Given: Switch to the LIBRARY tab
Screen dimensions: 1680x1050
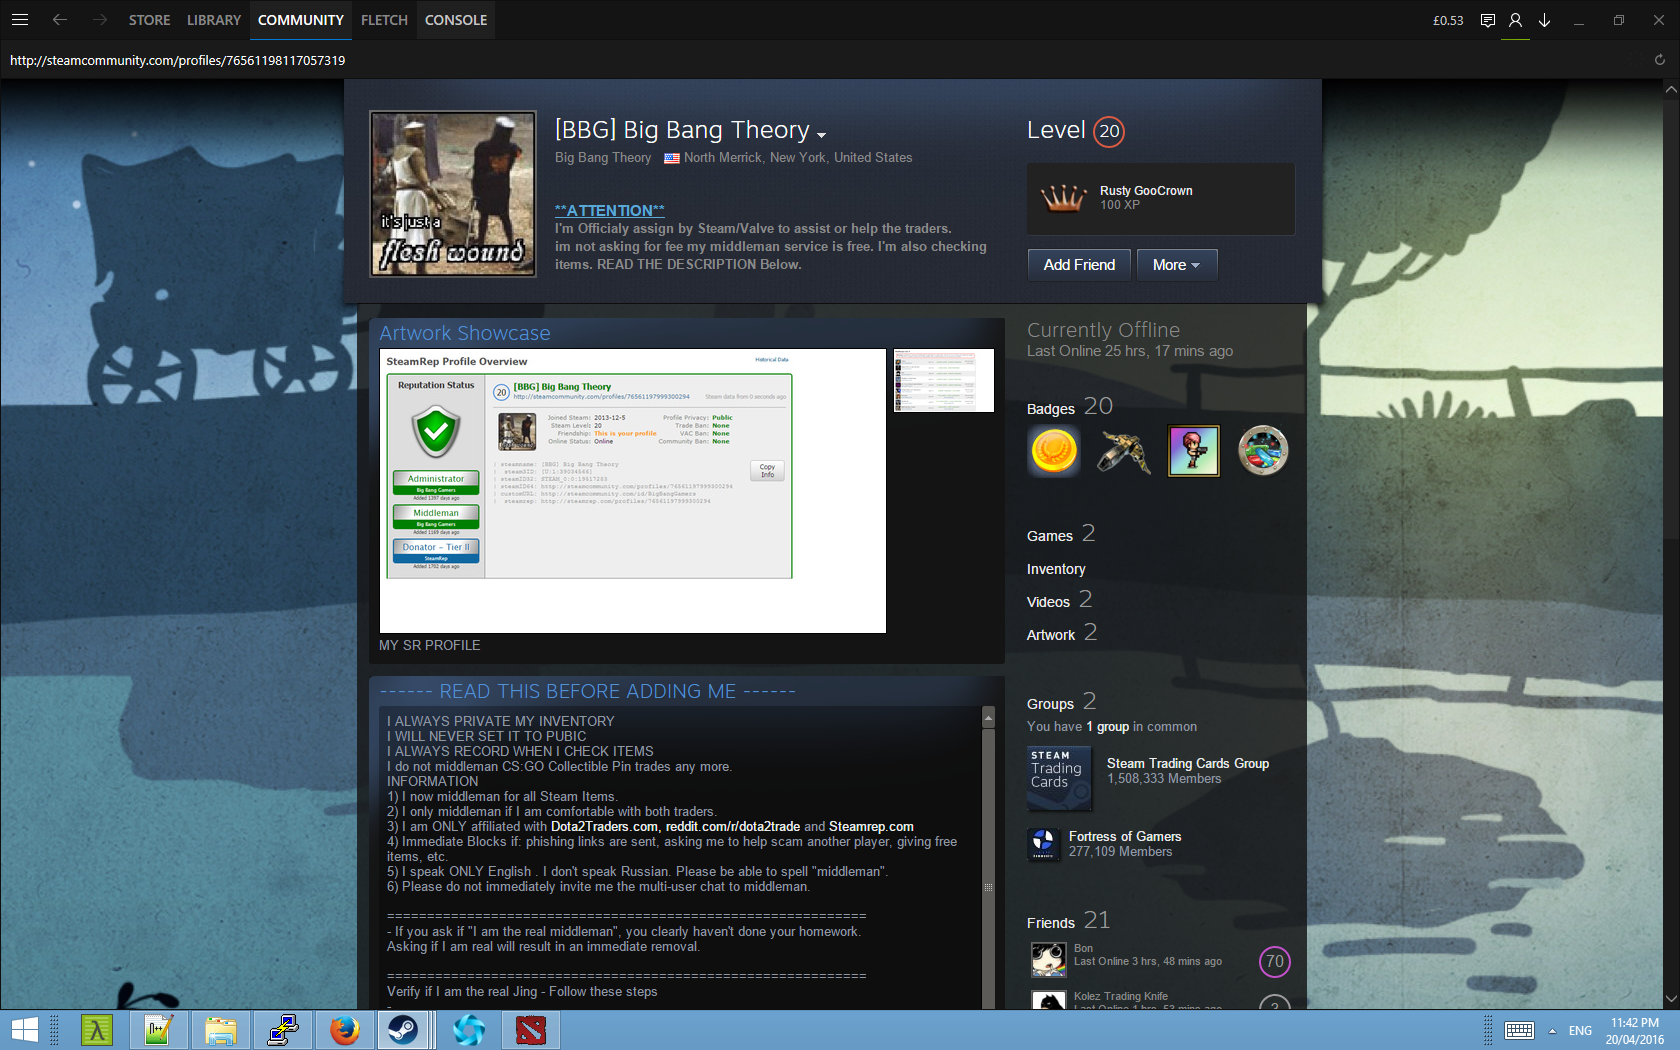Looking at the screenshot, I should [x=213, y=20].
